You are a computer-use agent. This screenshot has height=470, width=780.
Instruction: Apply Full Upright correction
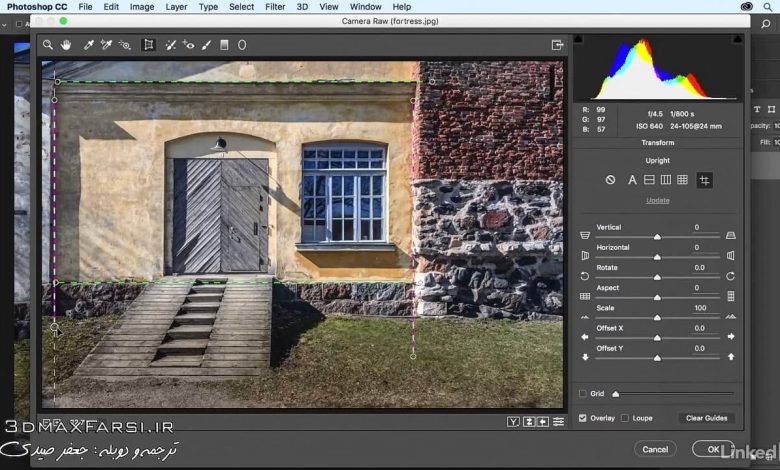tap(682, 180)
